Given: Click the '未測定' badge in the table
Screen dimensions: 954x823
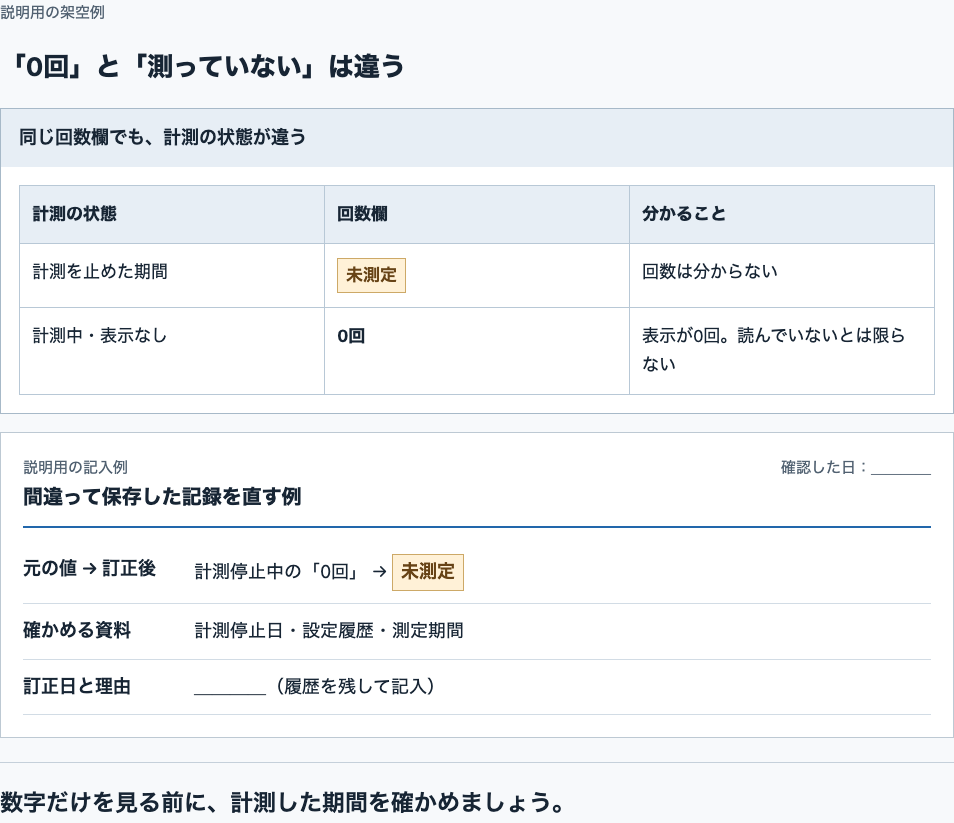Looking at the screenshot, I should [x=371, y=276].
